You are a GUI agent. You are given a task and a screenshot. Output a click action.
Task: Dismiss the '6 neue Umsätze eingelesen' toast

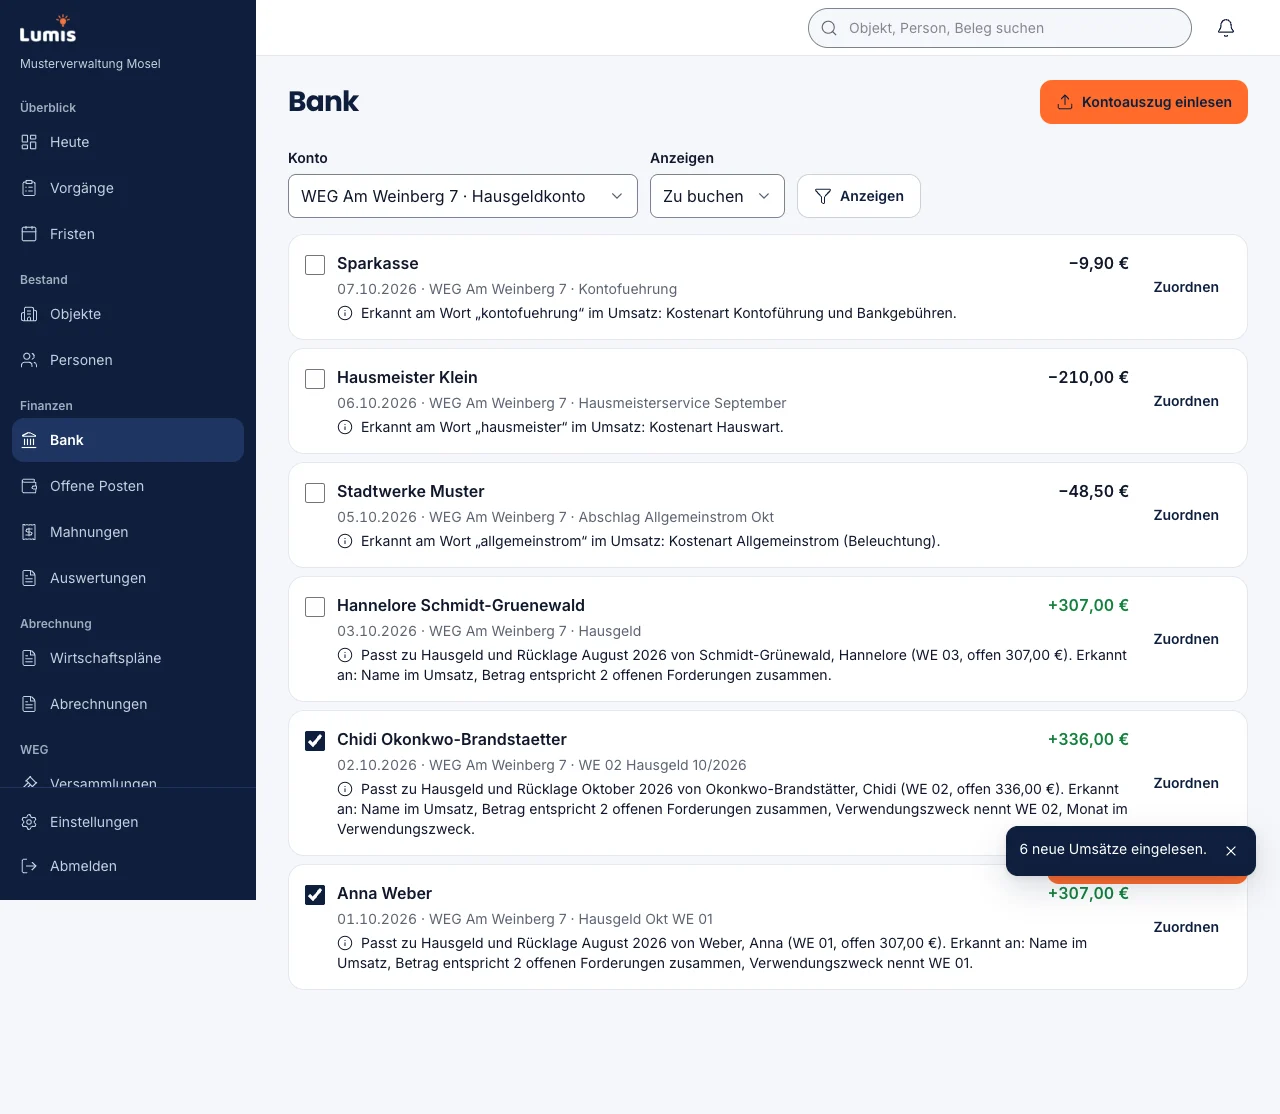pyautogui.click(x=1231, y=851)
